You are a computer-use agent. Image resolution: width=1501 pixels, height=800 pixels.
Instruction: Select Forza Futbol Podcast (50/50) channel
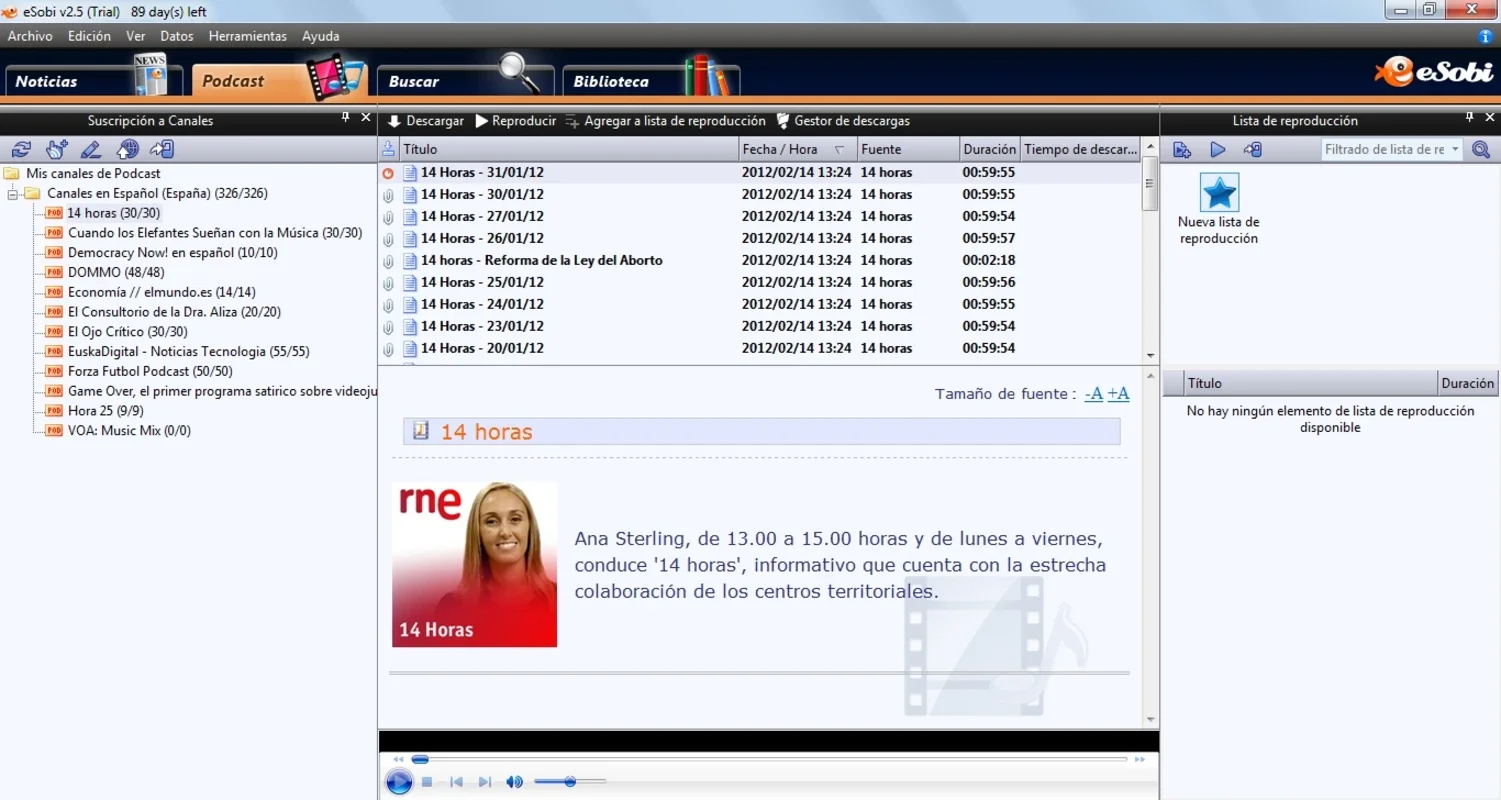click(150, 371)
